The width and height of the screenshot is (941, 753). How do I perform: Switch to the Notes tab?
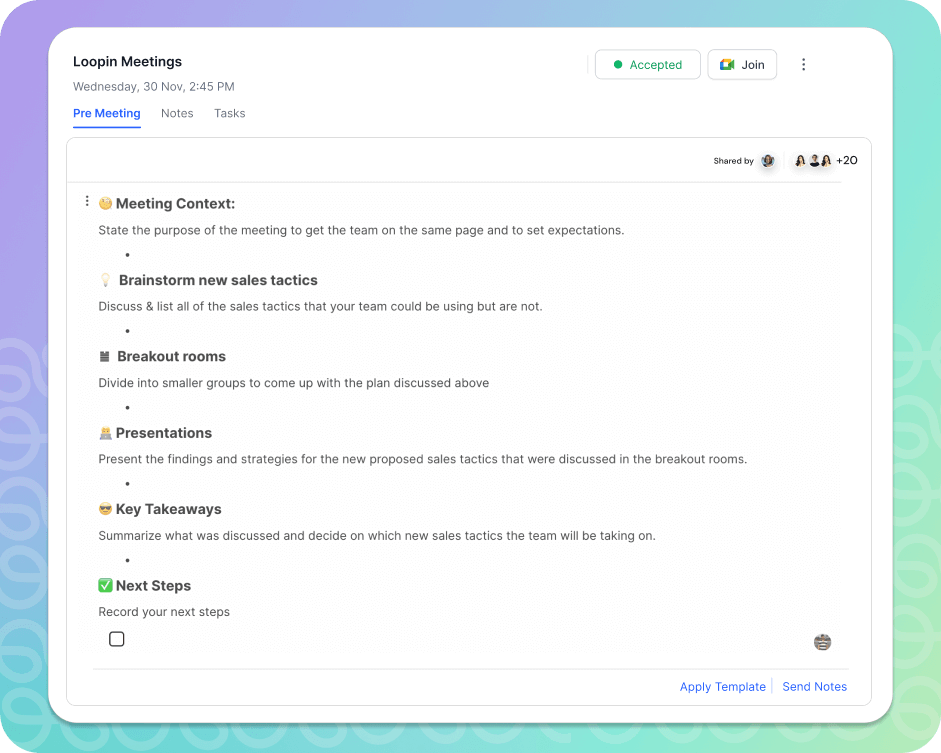tap(177, 113)
